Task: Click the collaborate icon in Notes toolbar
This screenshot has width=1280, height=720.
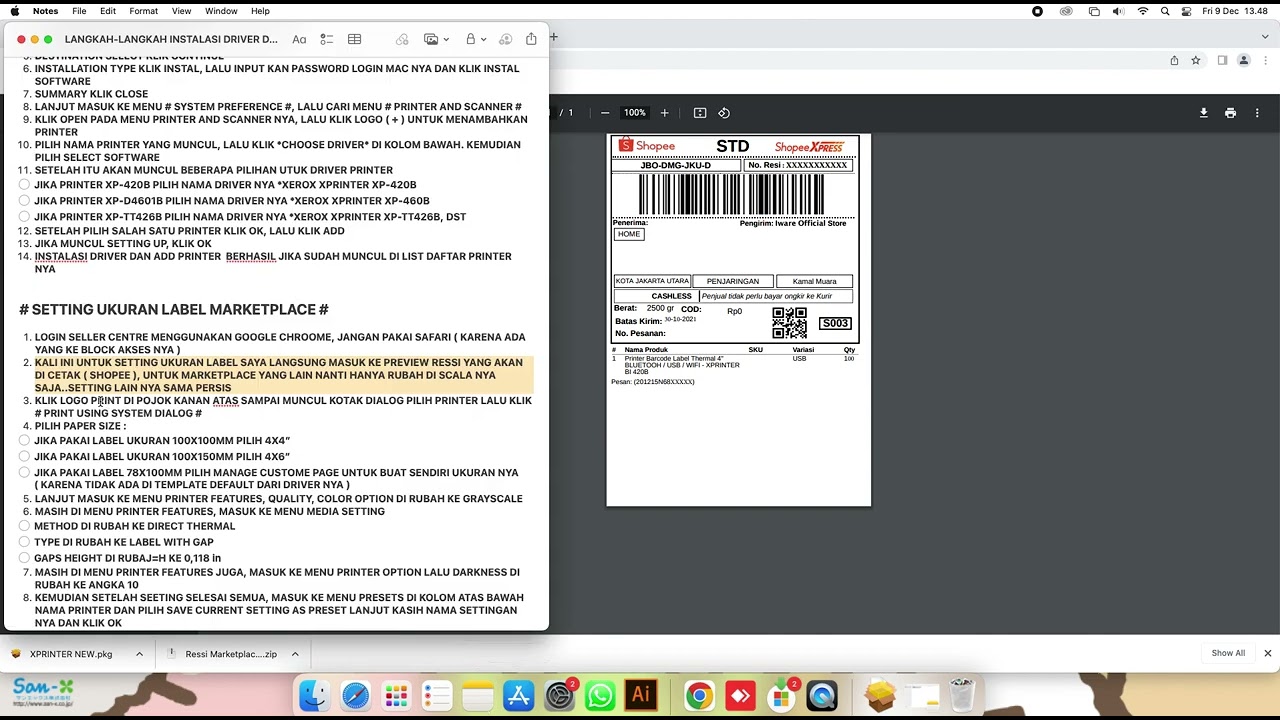Action: tap(505, 39)
